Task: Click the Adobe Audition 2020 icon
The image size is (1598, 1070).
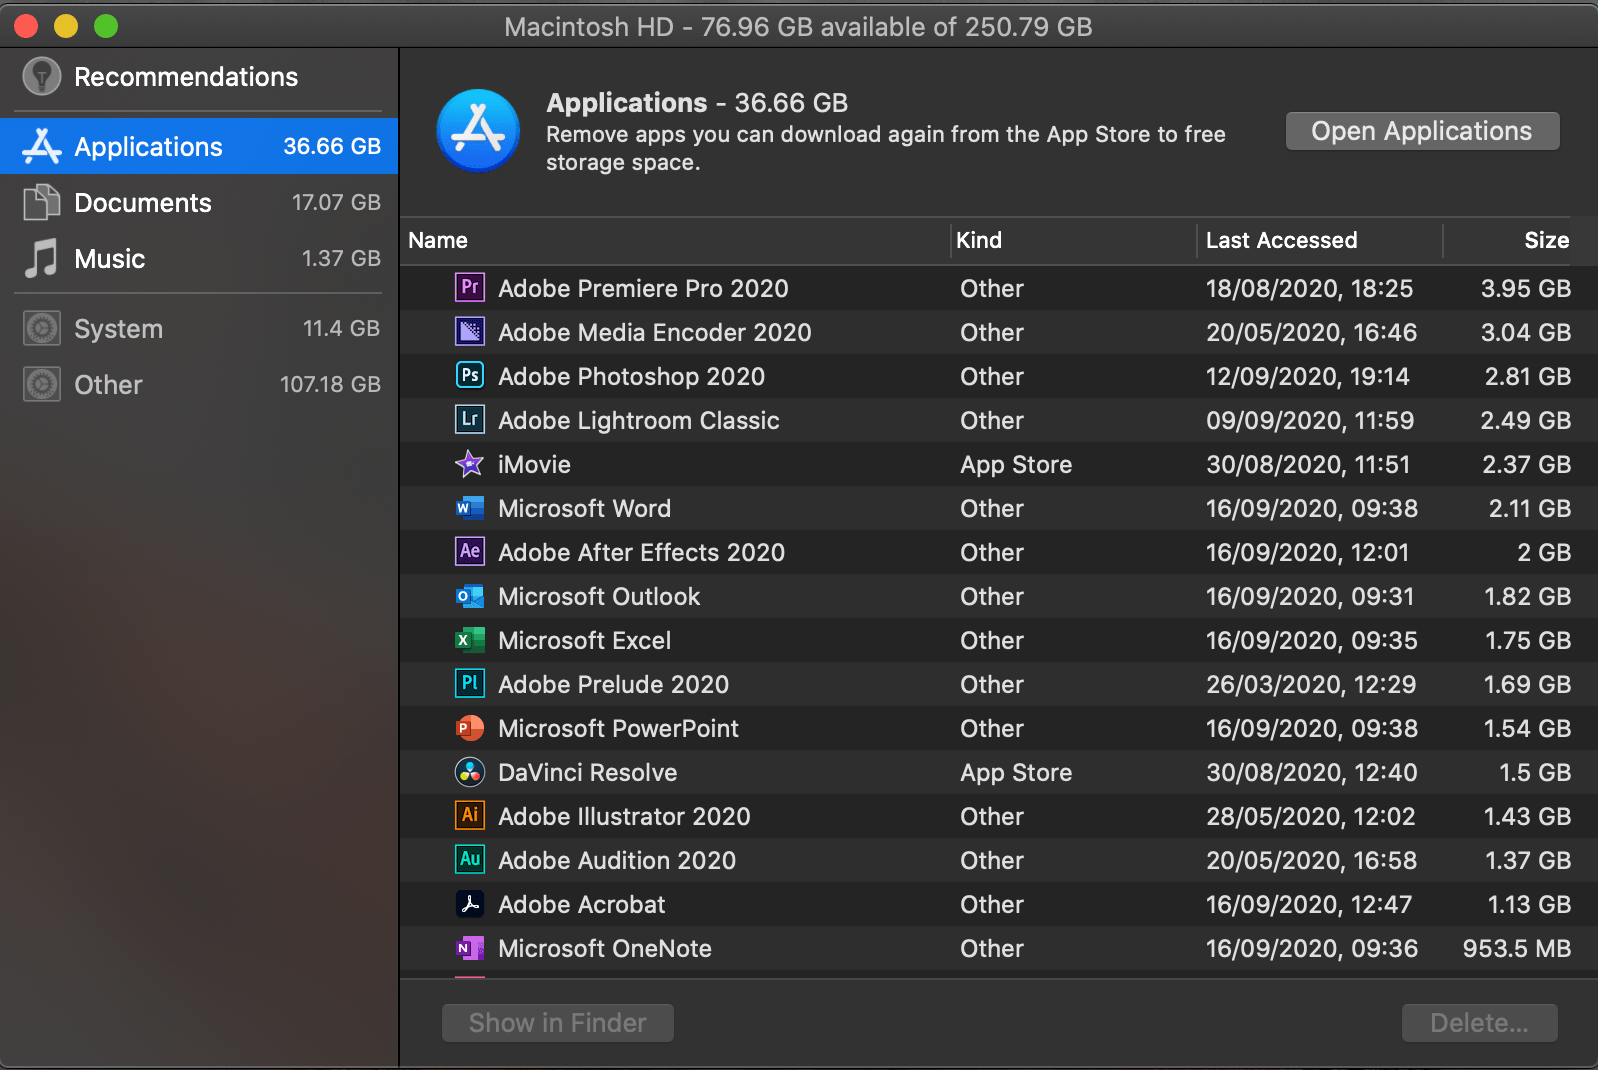Action: [470, 860]
